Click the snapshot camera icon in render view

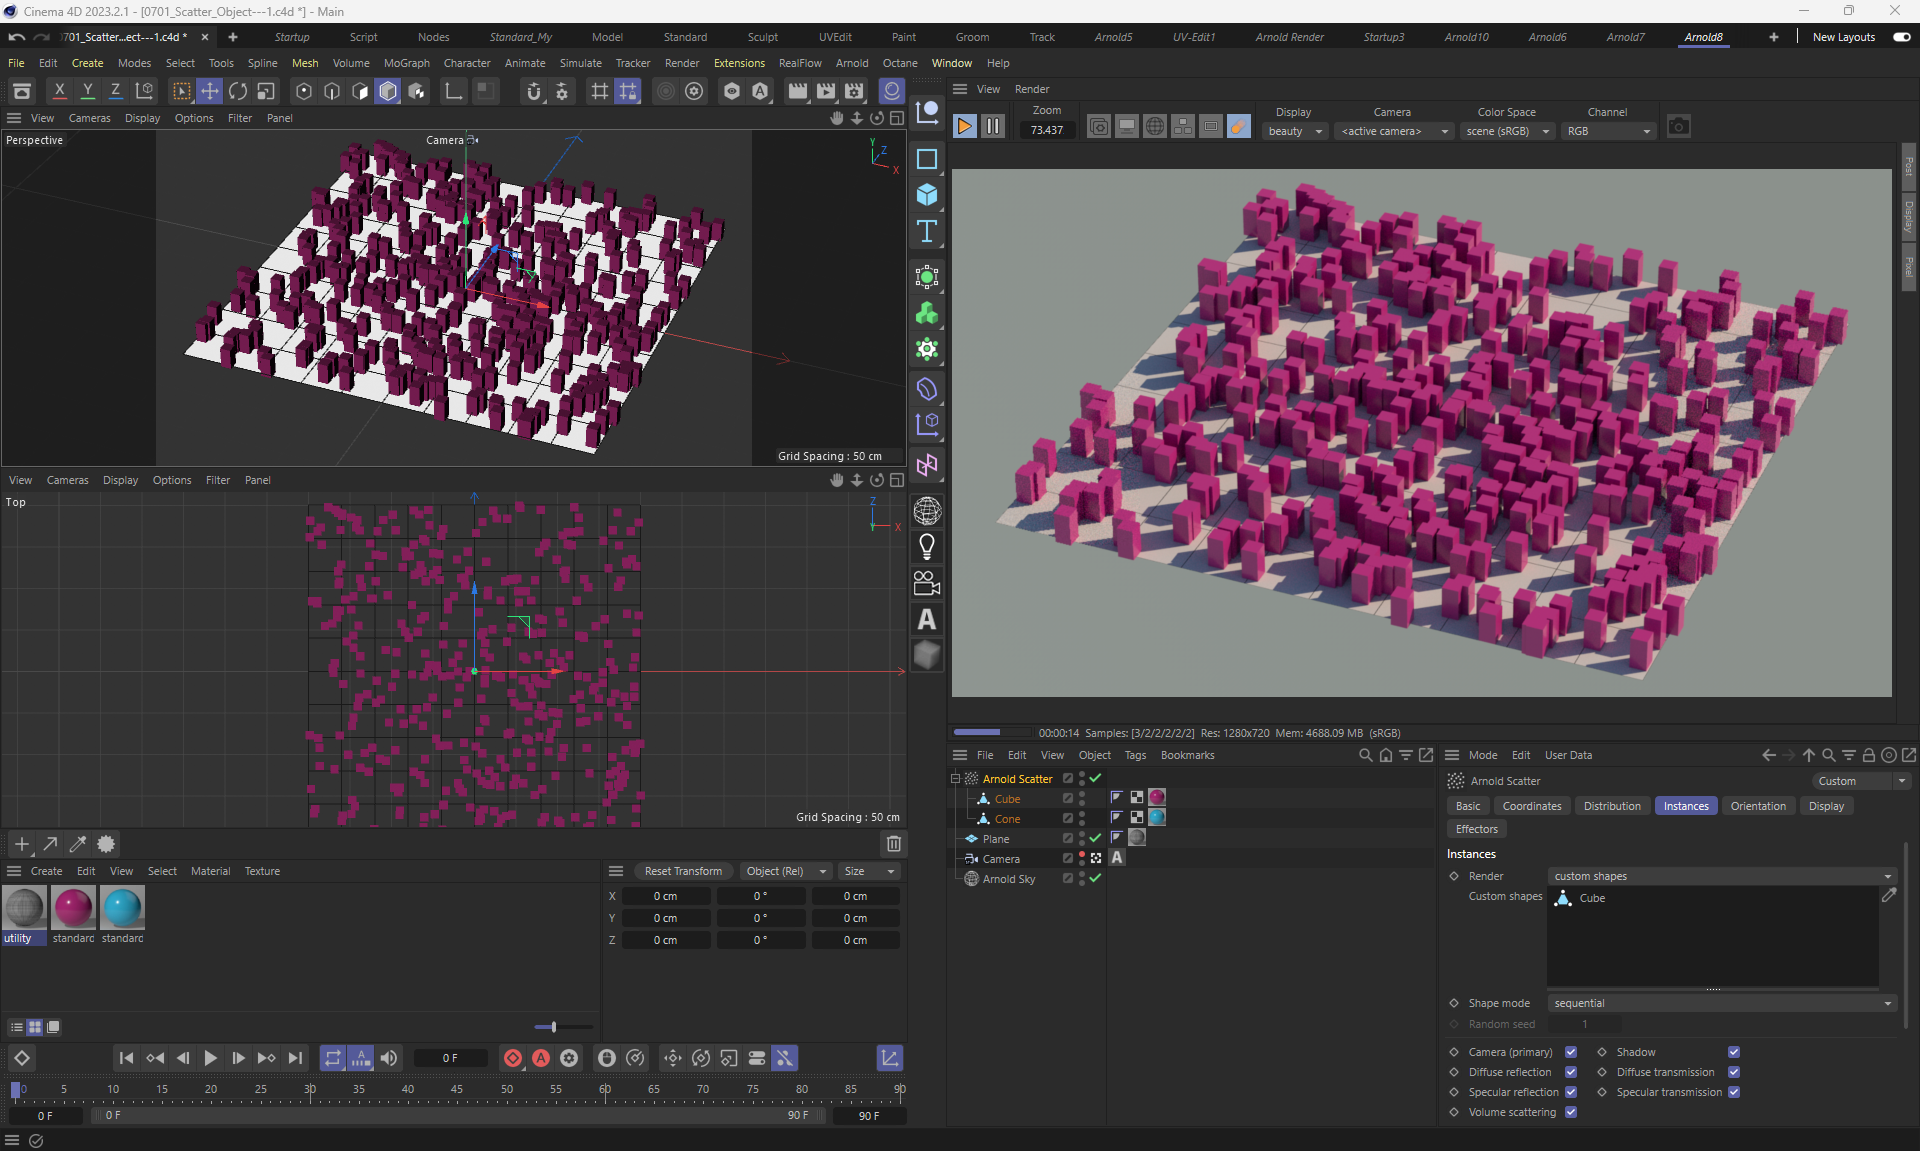tap(1678, 127)
